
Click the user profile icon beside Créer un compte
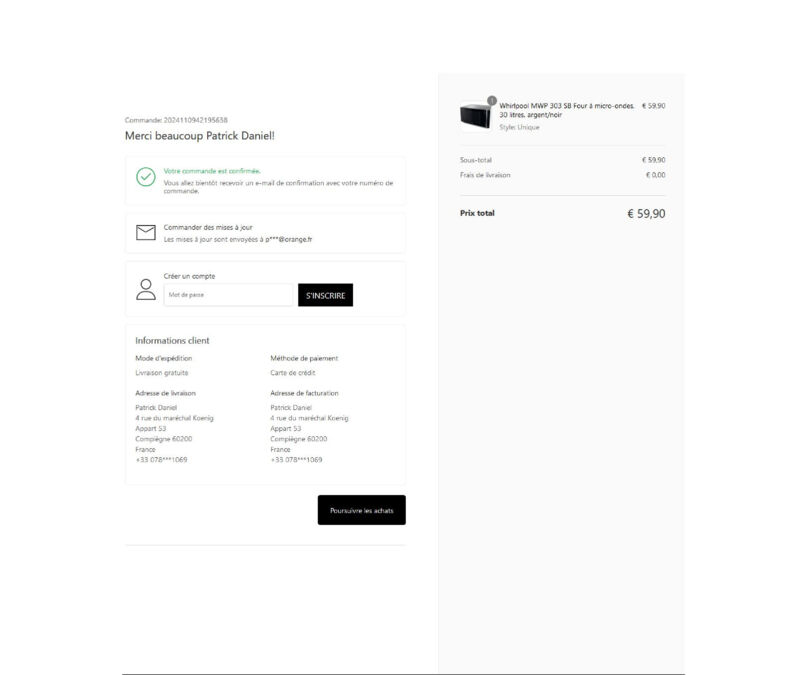point(146,289)
